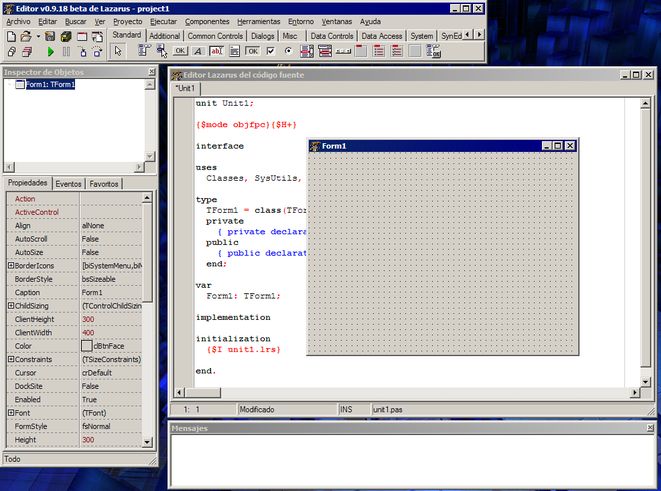This screenshot has width=661, height=491.
Task: Click the New form toolbar icon
Action: coord(82,37)
